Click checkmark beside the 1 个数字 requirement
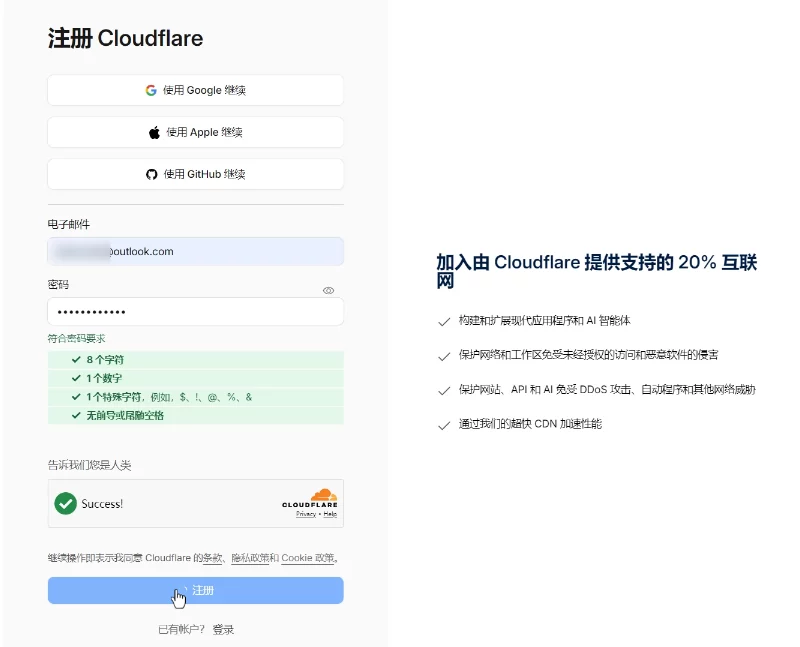 click(76, 378)
